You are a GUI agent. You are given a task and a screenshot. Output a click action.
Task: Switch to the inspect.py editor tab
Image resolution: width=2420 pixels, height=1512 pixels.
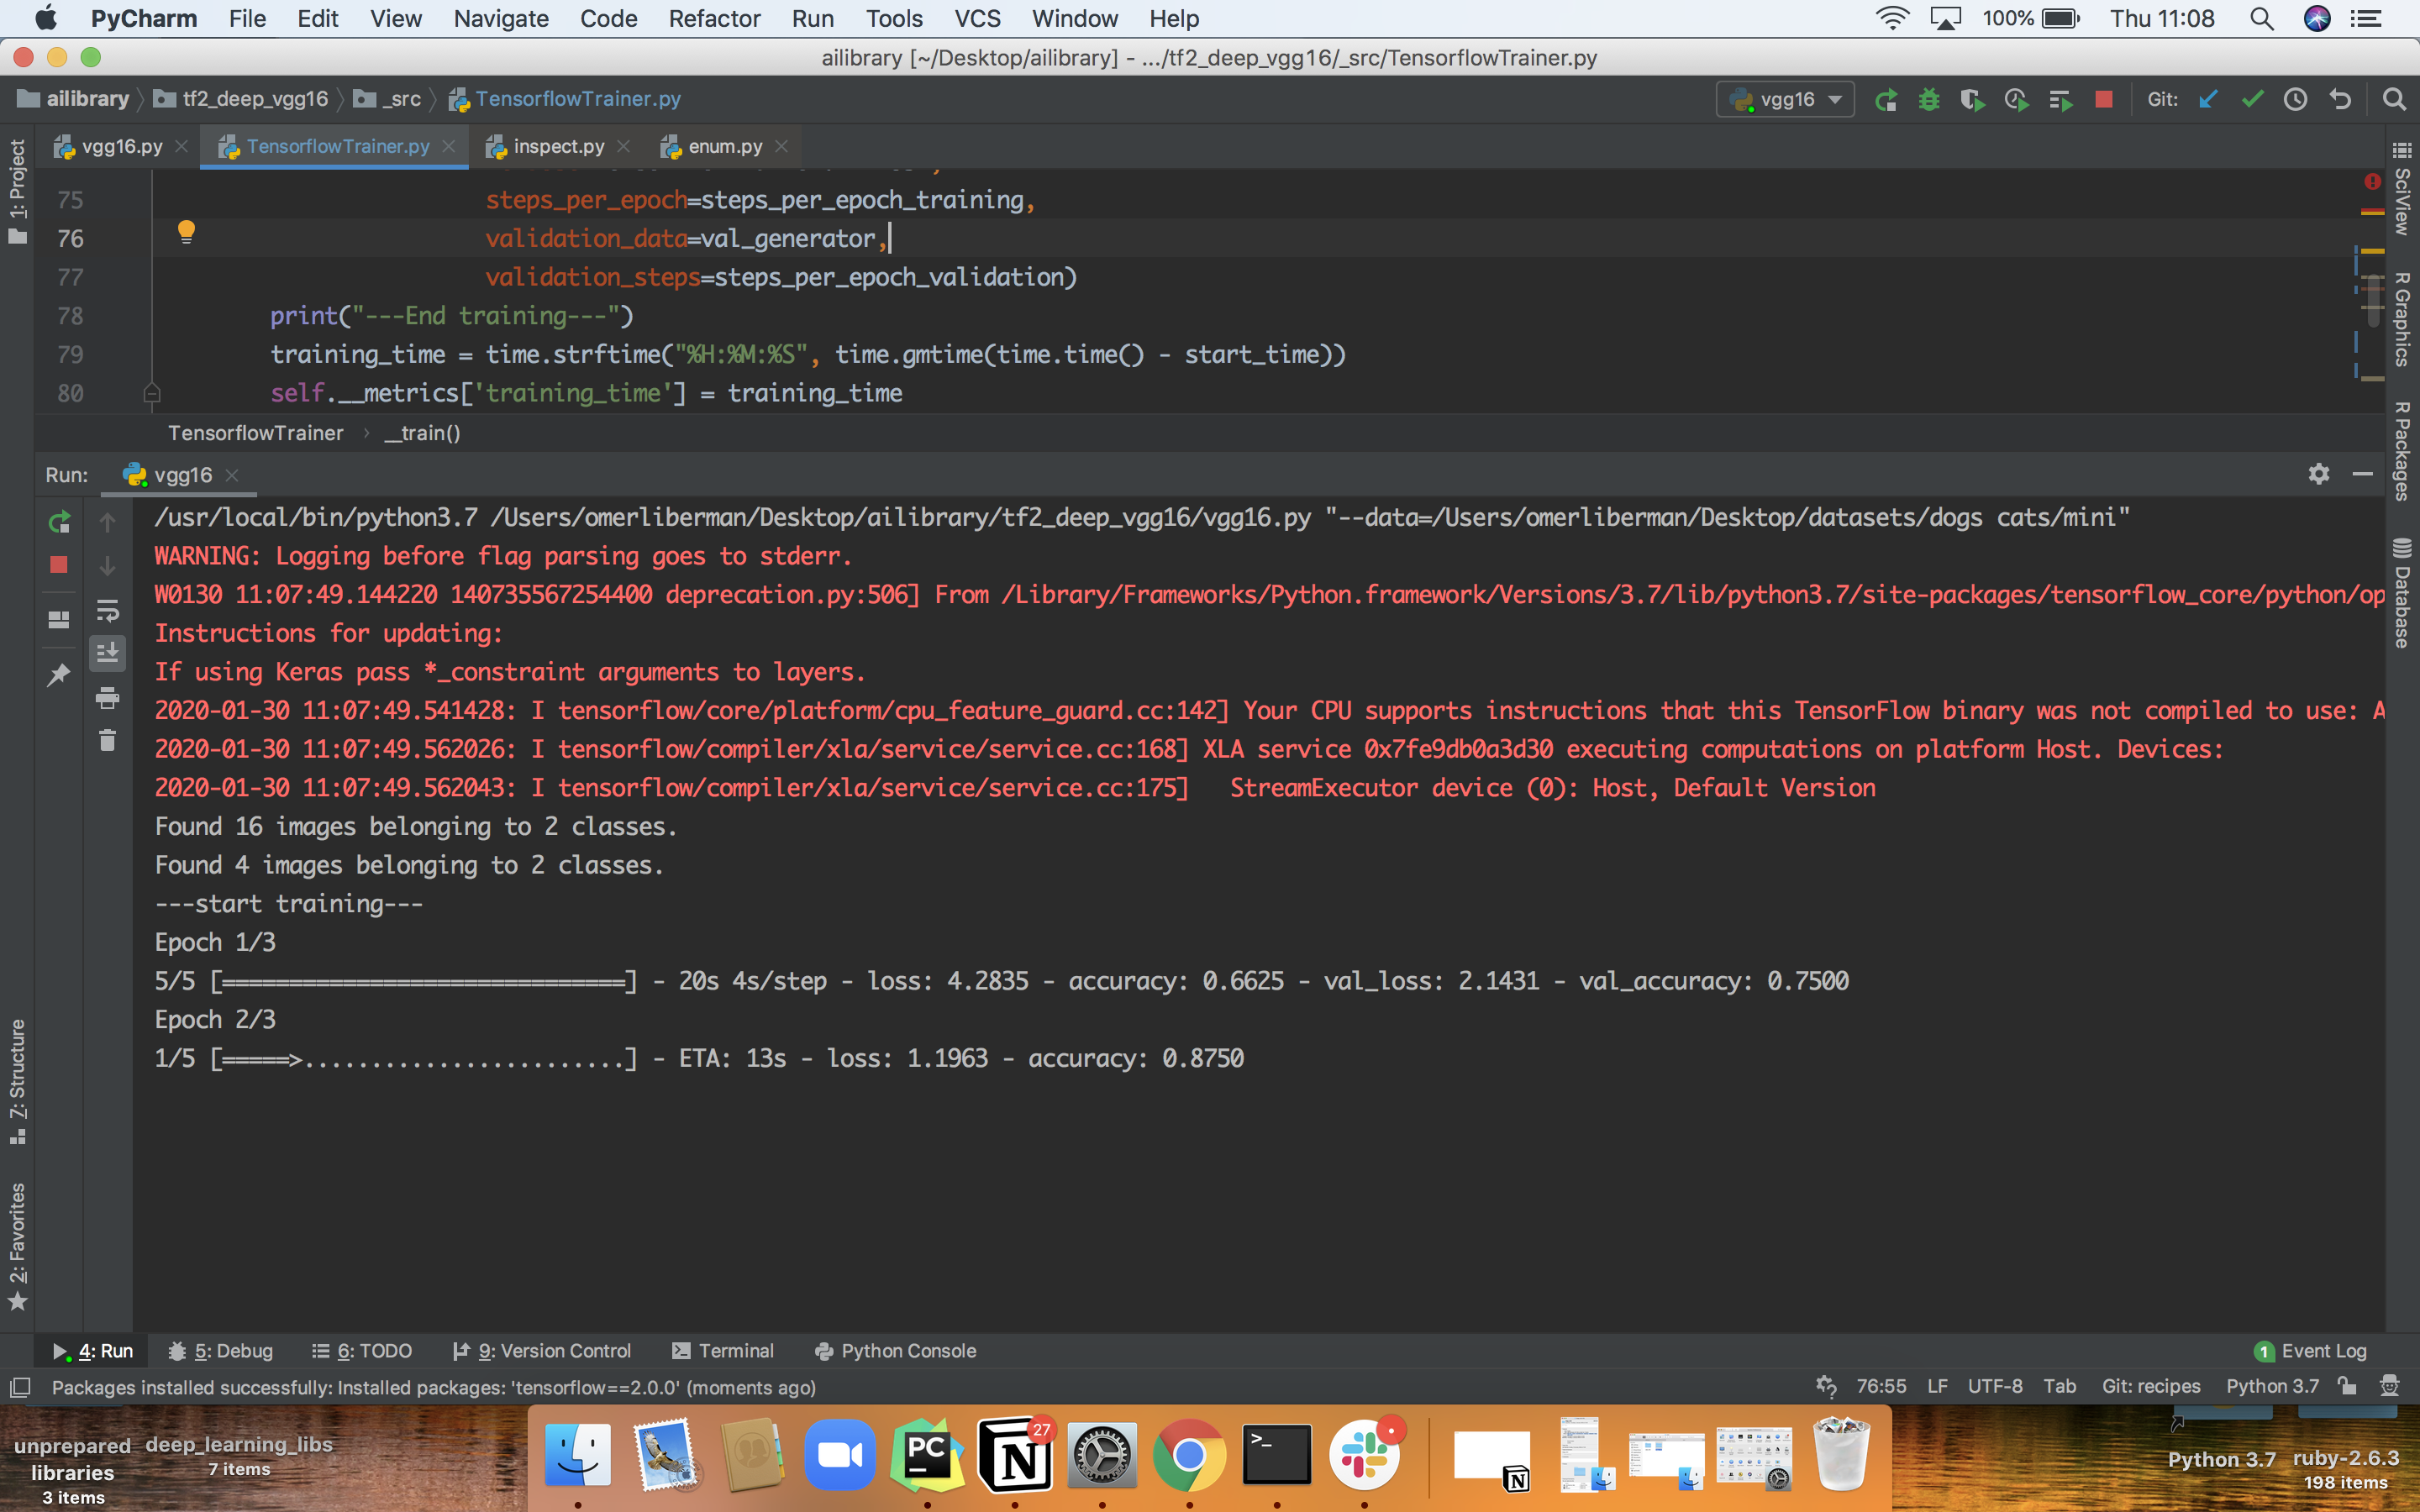(557, 146)
